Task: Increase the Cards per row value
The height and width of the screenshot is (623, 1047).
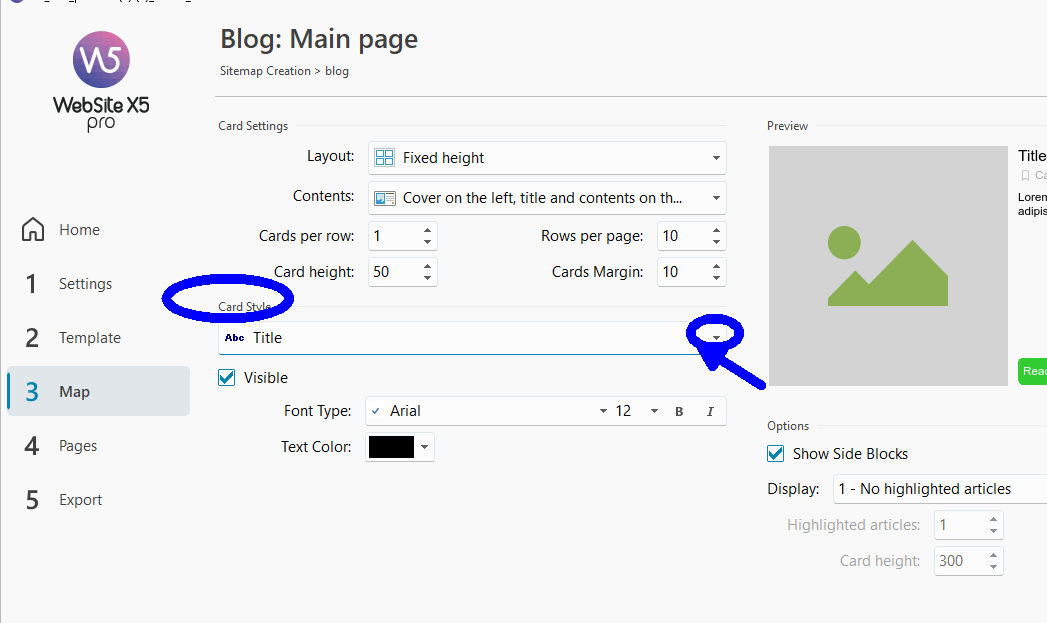Action: tap(428, 231)
